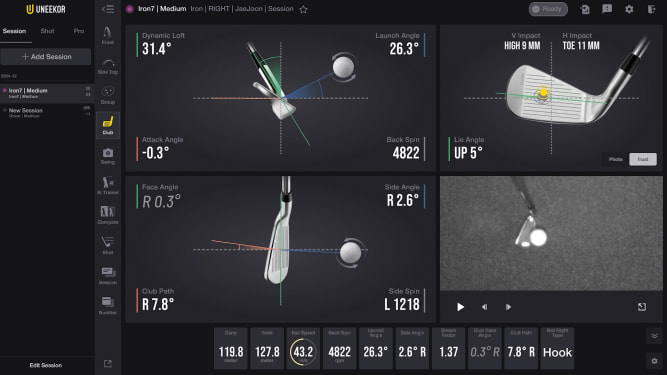Select the New Session entry
The height and width of the screenshot is (375, 667).
point(46,113)
